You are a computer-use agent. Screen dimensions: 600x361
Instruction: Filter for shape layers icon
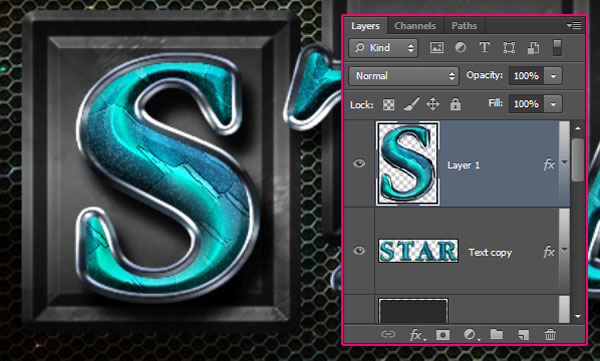tap(509, 48)
